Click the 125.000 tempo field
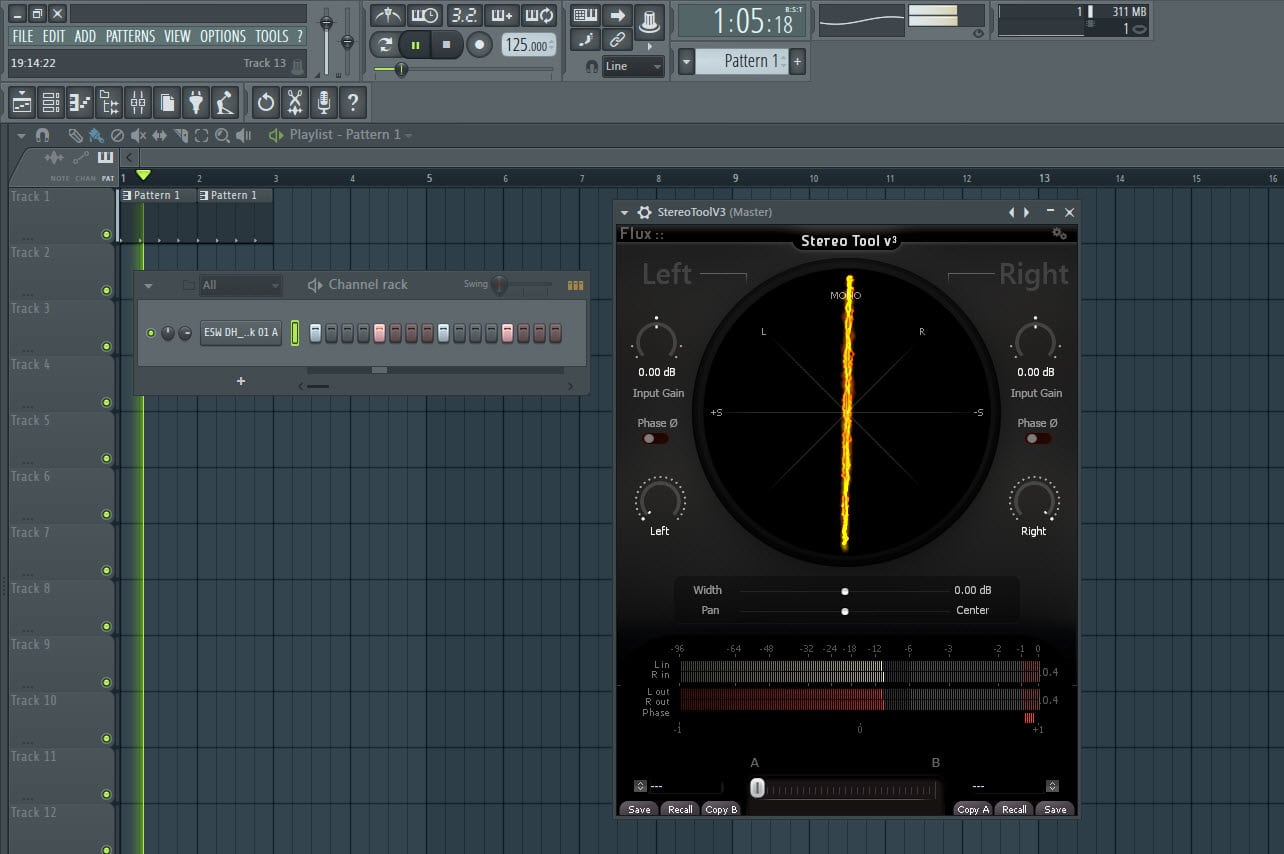Image resolution: width=1284 pixels, height=854 pixels. (527, 44)
